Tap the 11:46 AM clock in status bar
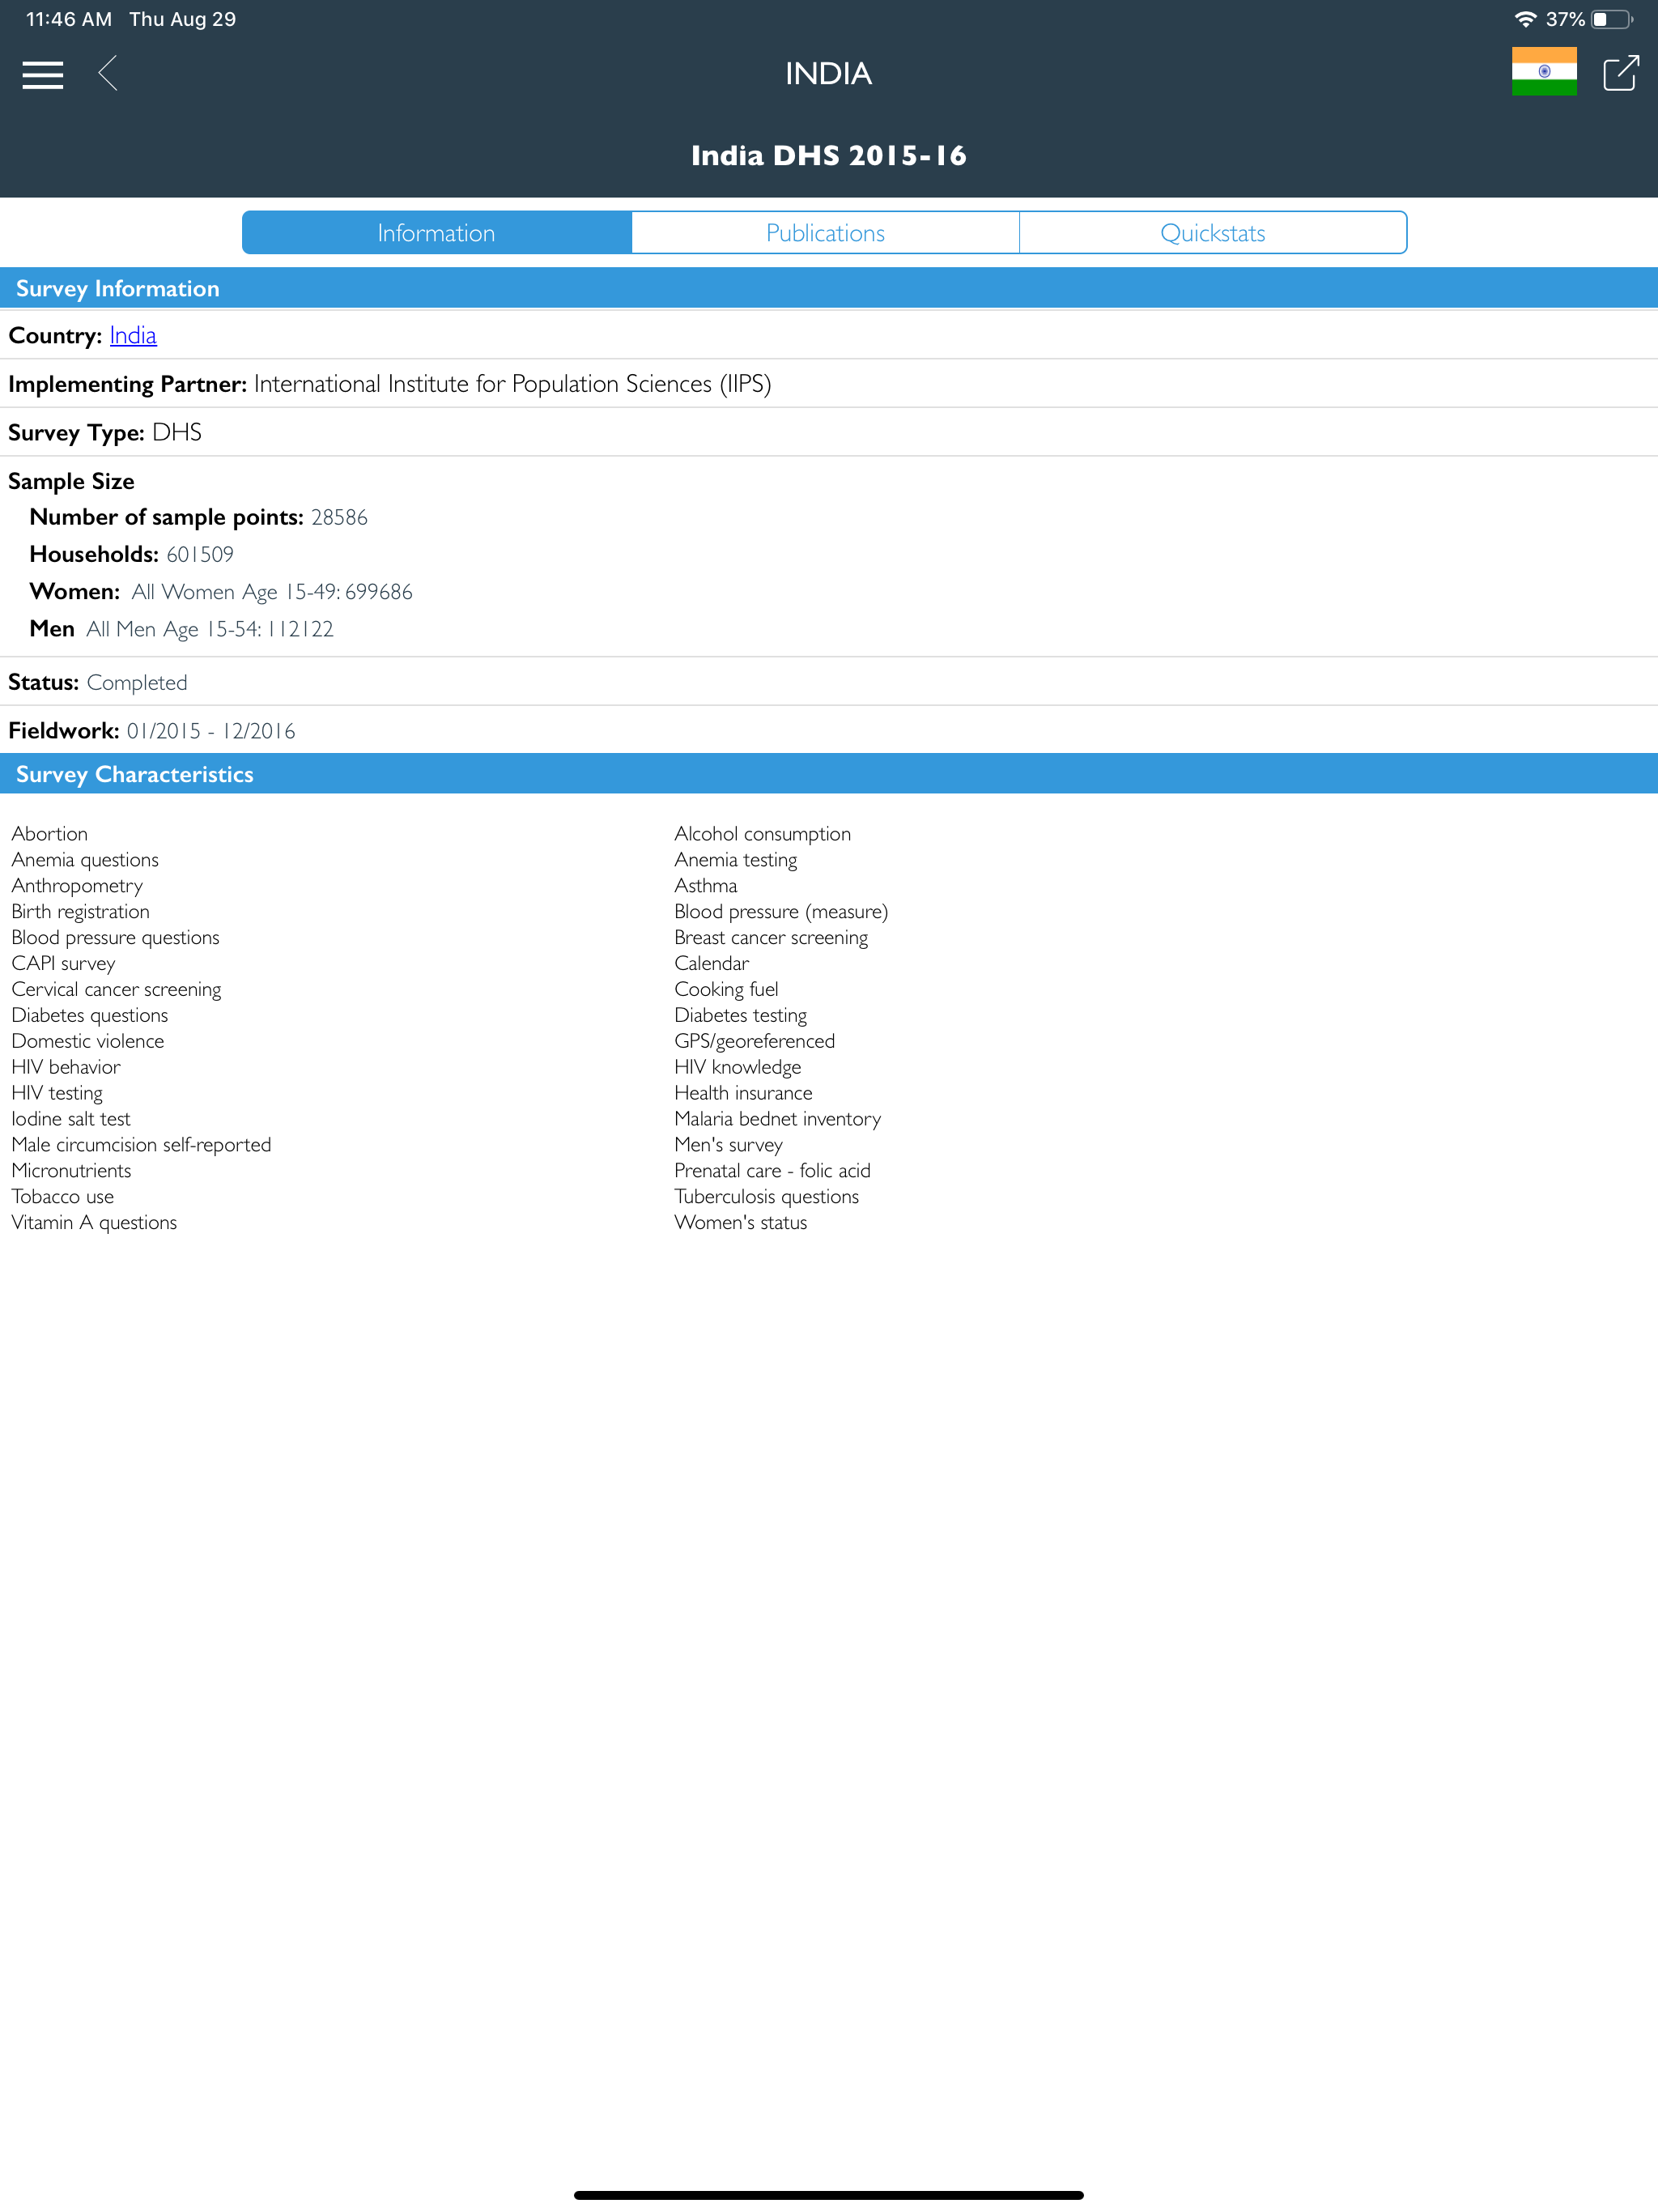Image resolution: width=1658 pixels, height=2212 pixels. [69, 19]
